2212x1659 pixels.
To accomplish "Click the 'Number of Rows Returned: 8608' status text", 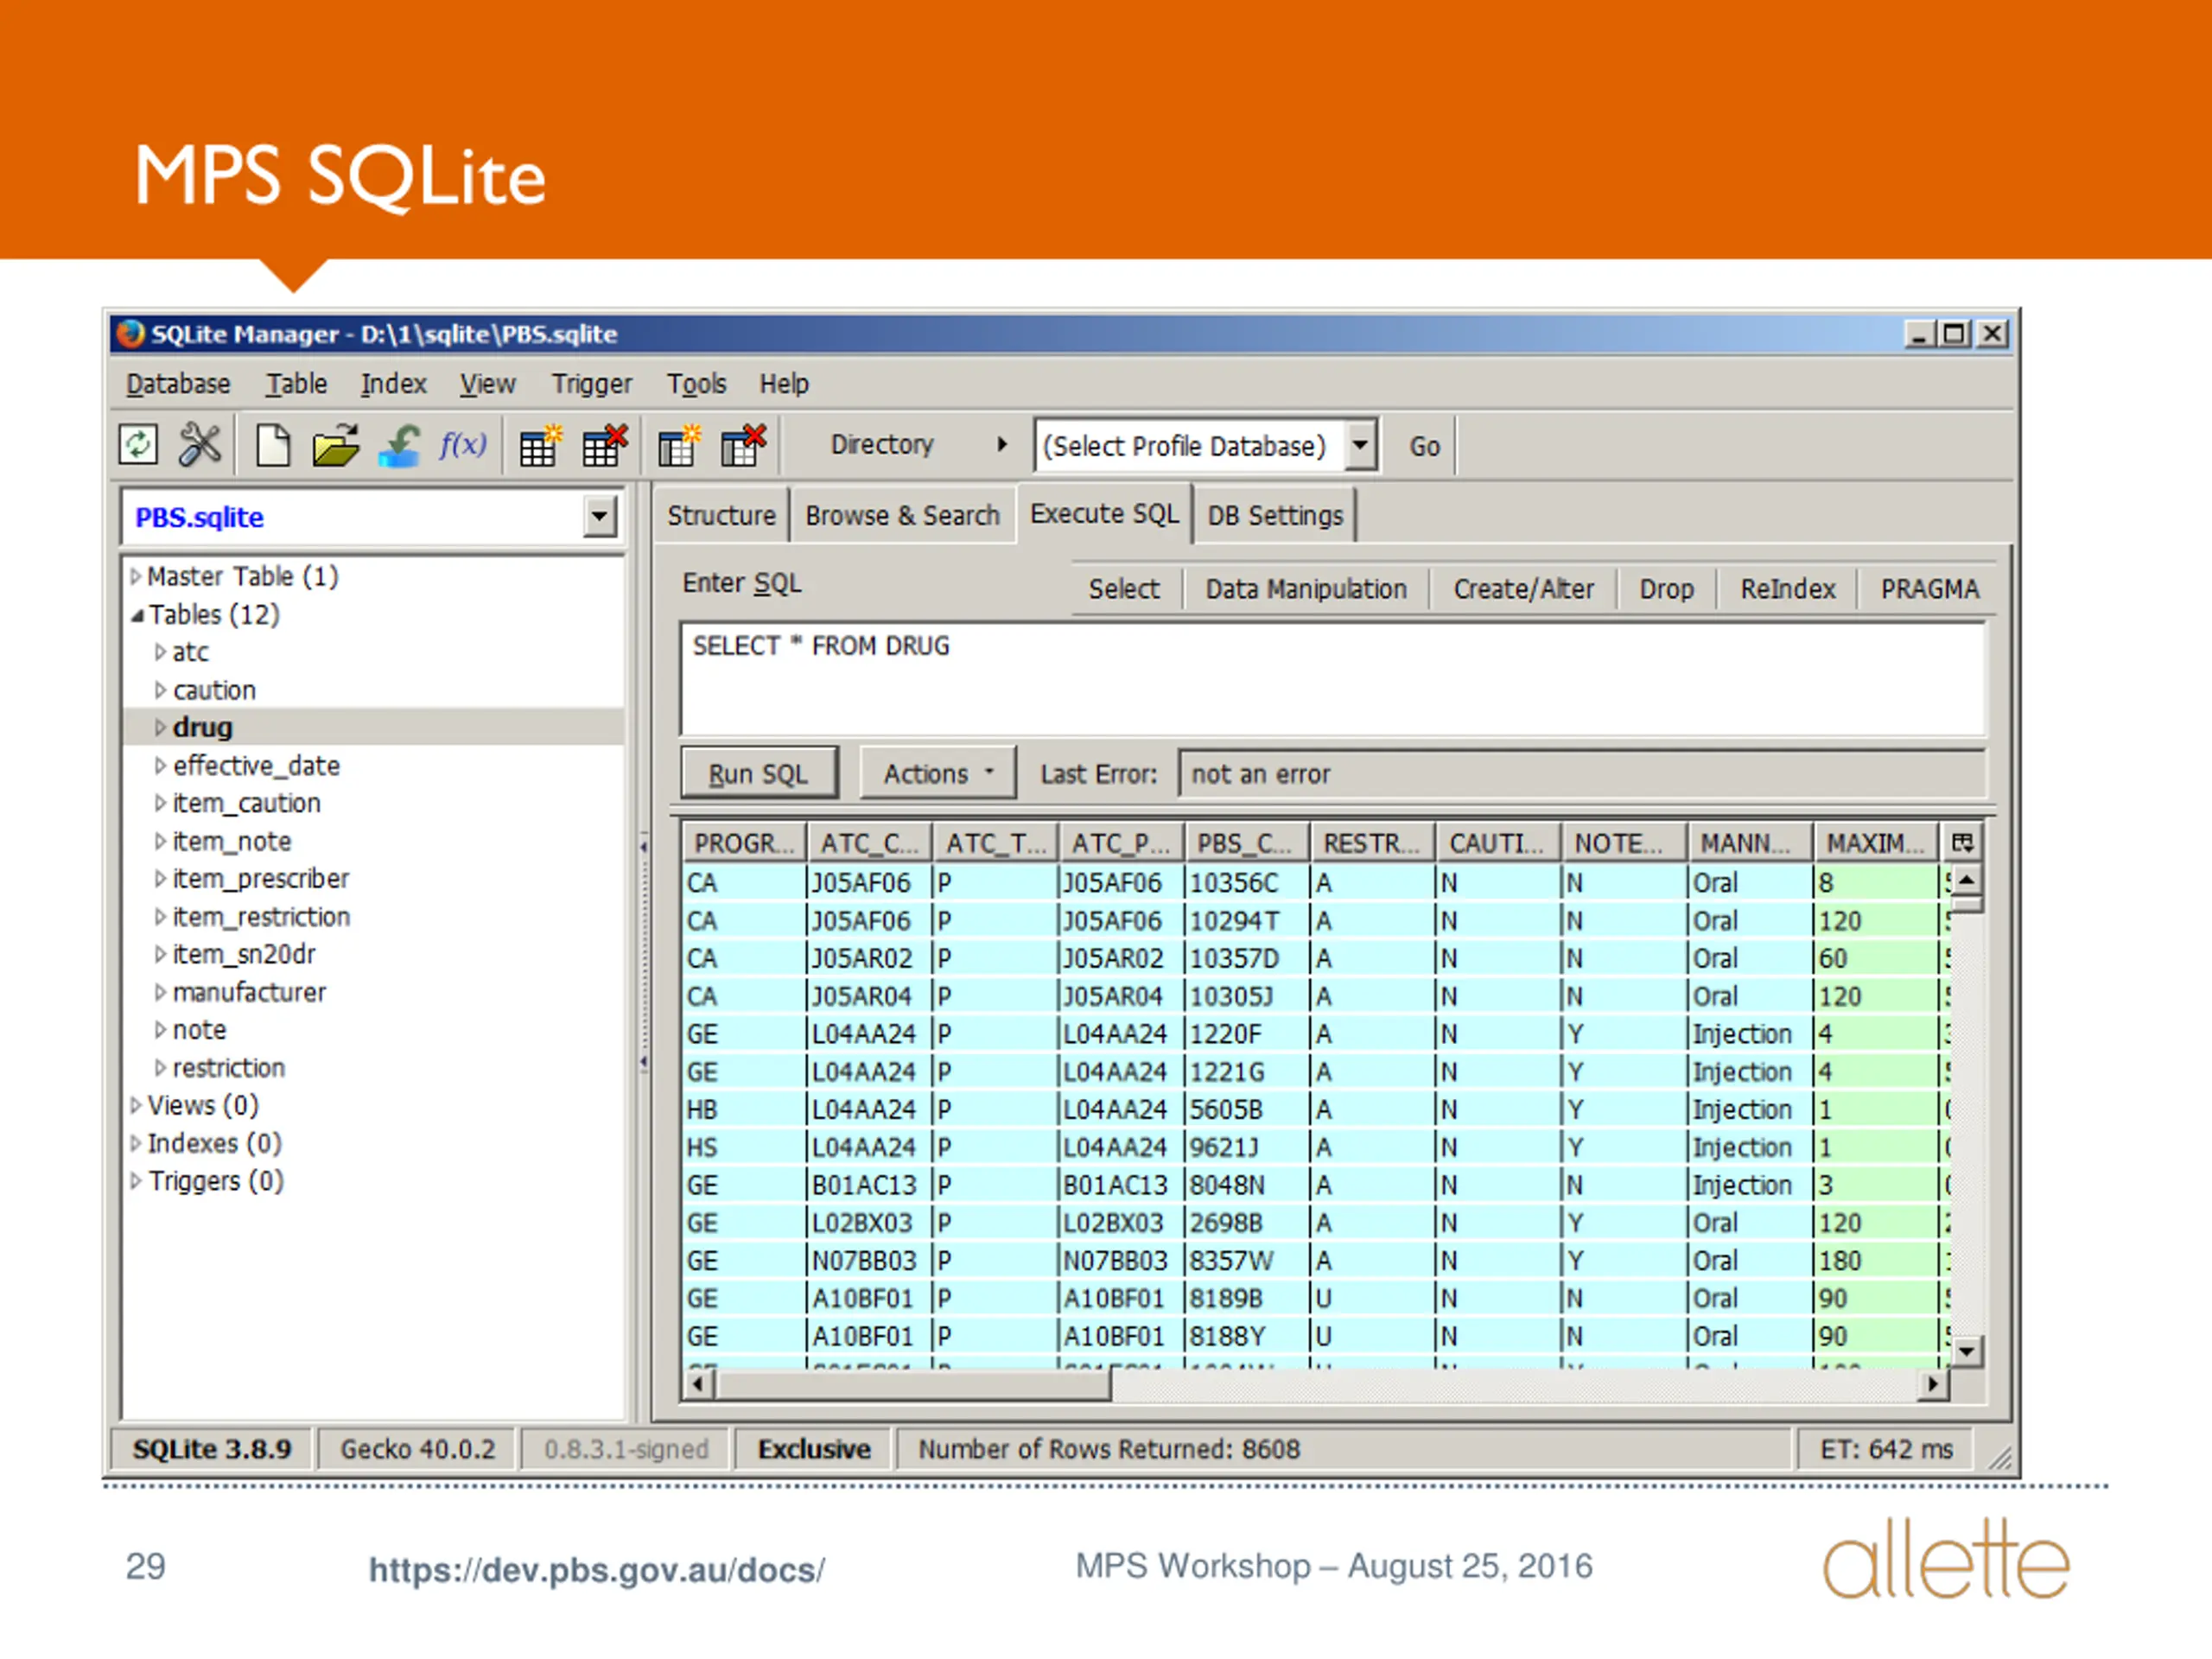I will (1108, 1450).
